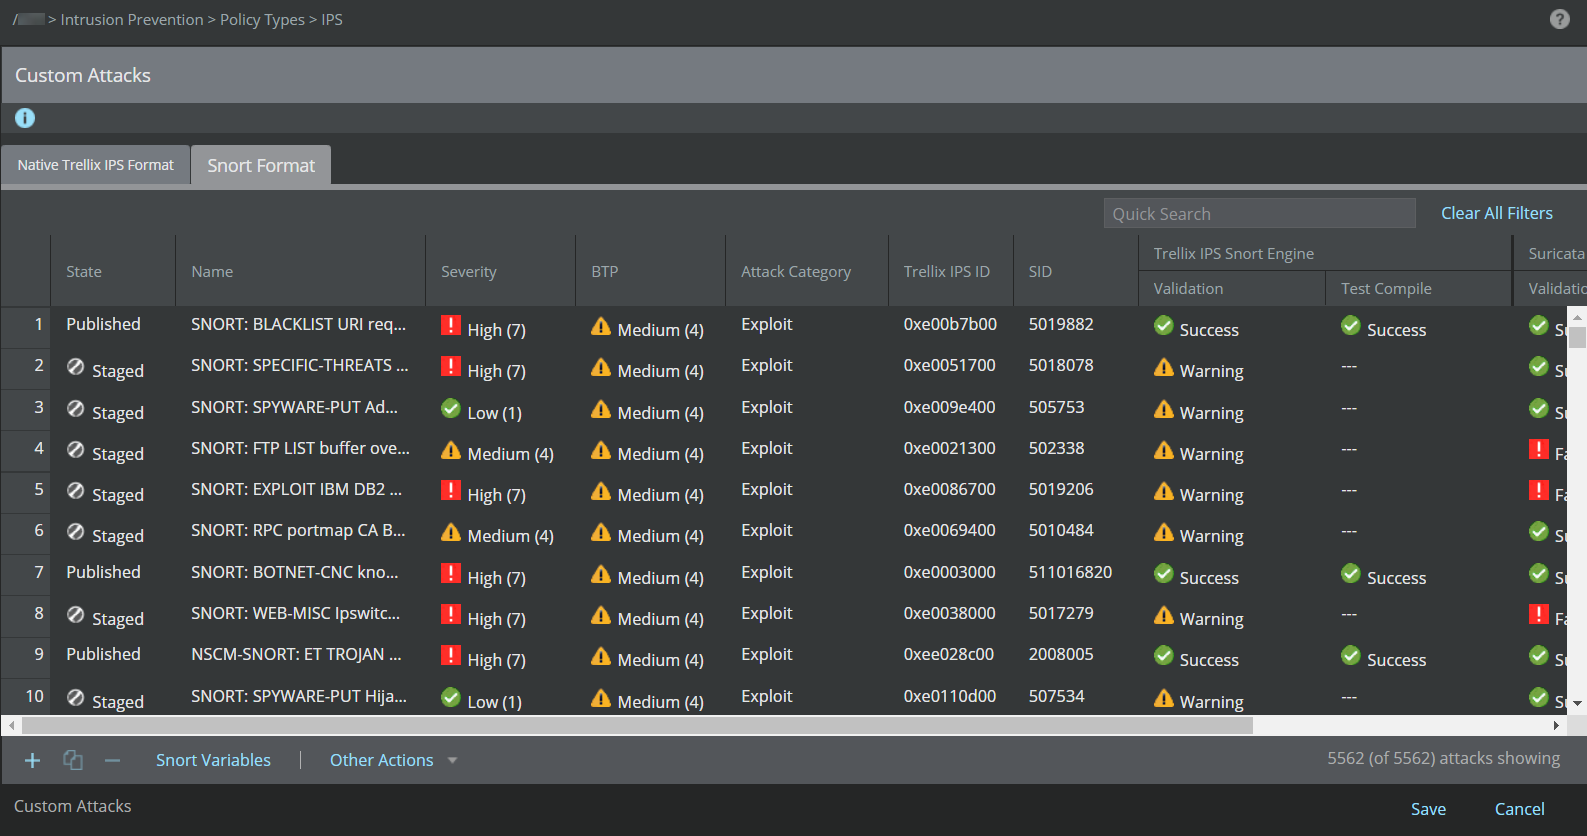The height and width of the screenshot is (836, 1587).
Task: Select the Snort Format tab
Action: point(261,165)
